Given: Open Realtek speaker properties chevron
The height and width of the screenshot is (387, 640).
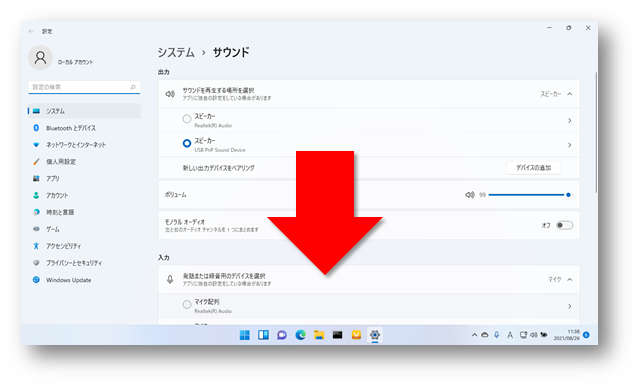Looking at the screenshot, I should pyautogui.click(x=569, y=121).
